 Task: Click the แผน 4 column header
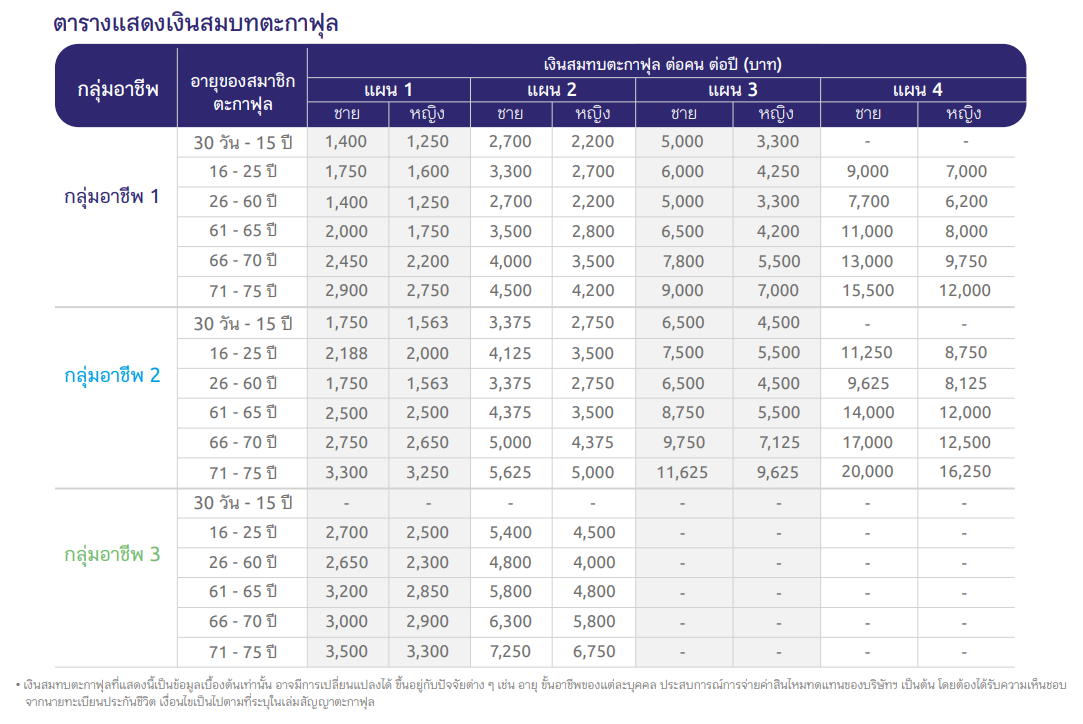(x=917, y=90)
